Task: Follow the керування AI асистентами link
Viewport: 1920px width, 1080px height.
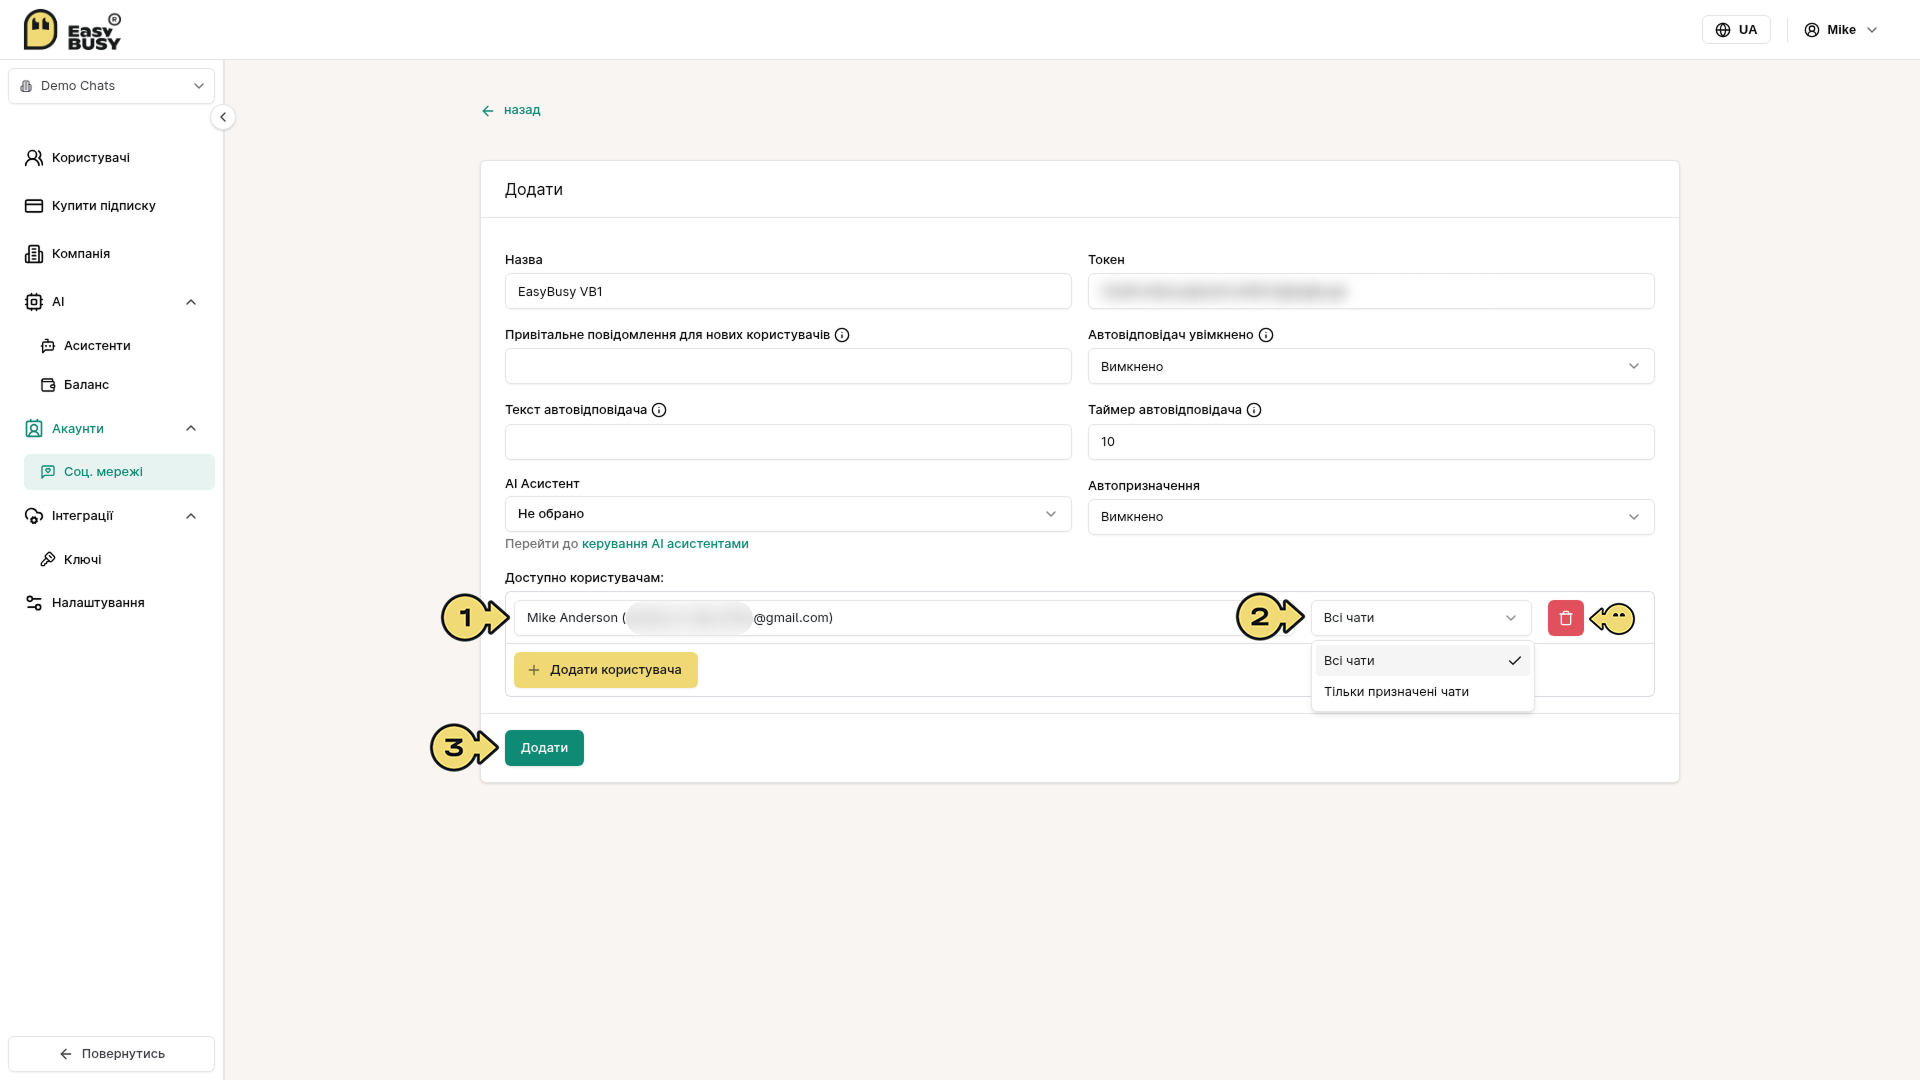Action: click(665, 544)
